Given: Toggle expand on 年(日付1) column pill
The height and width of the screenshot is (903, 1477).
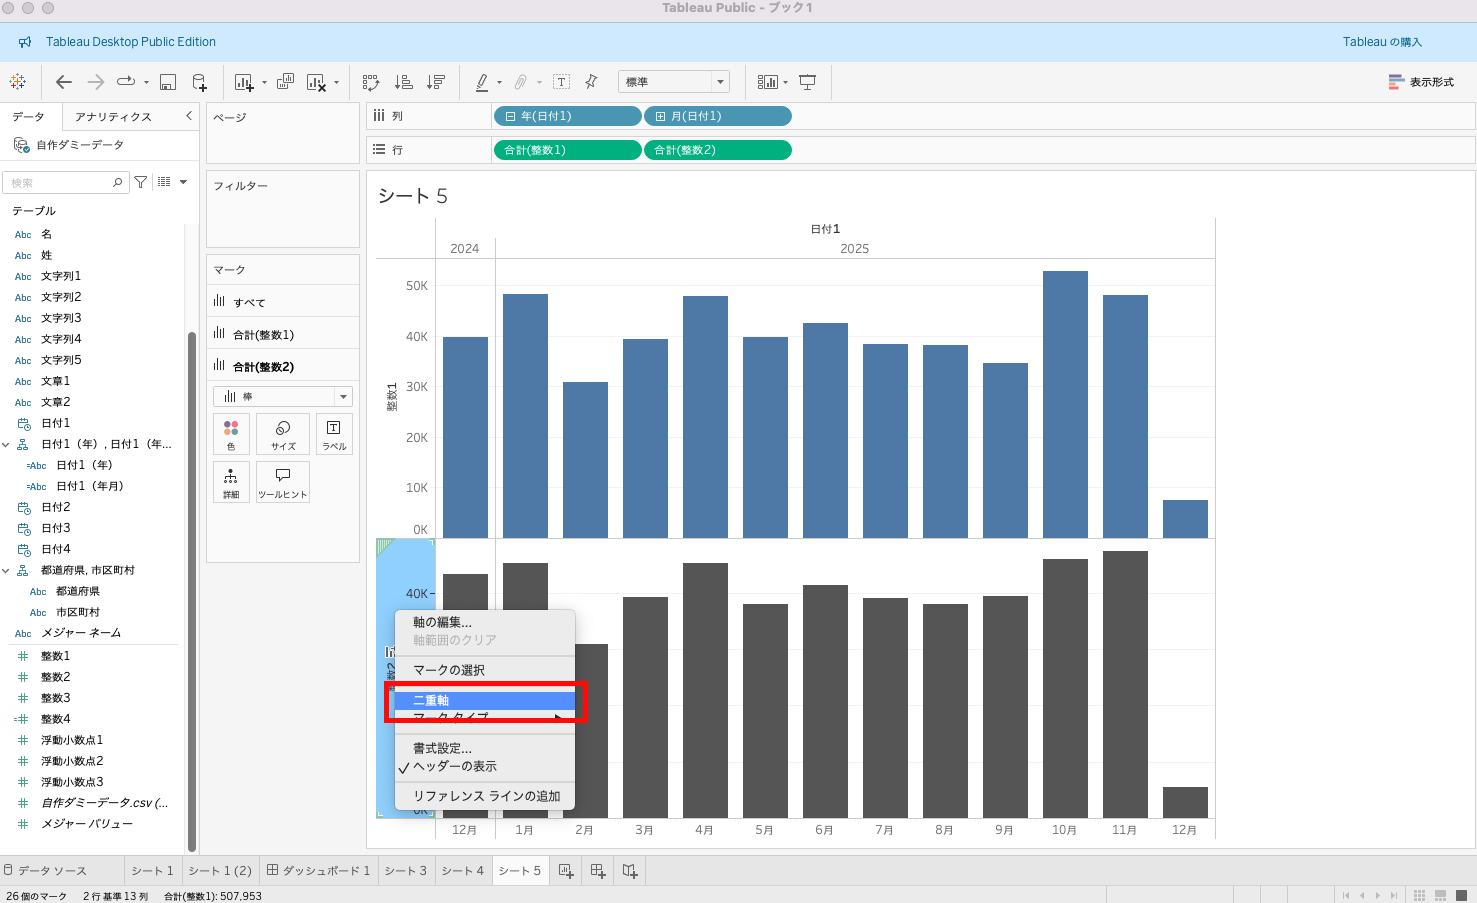Looking at the screenshot, I should coord(510,117).
